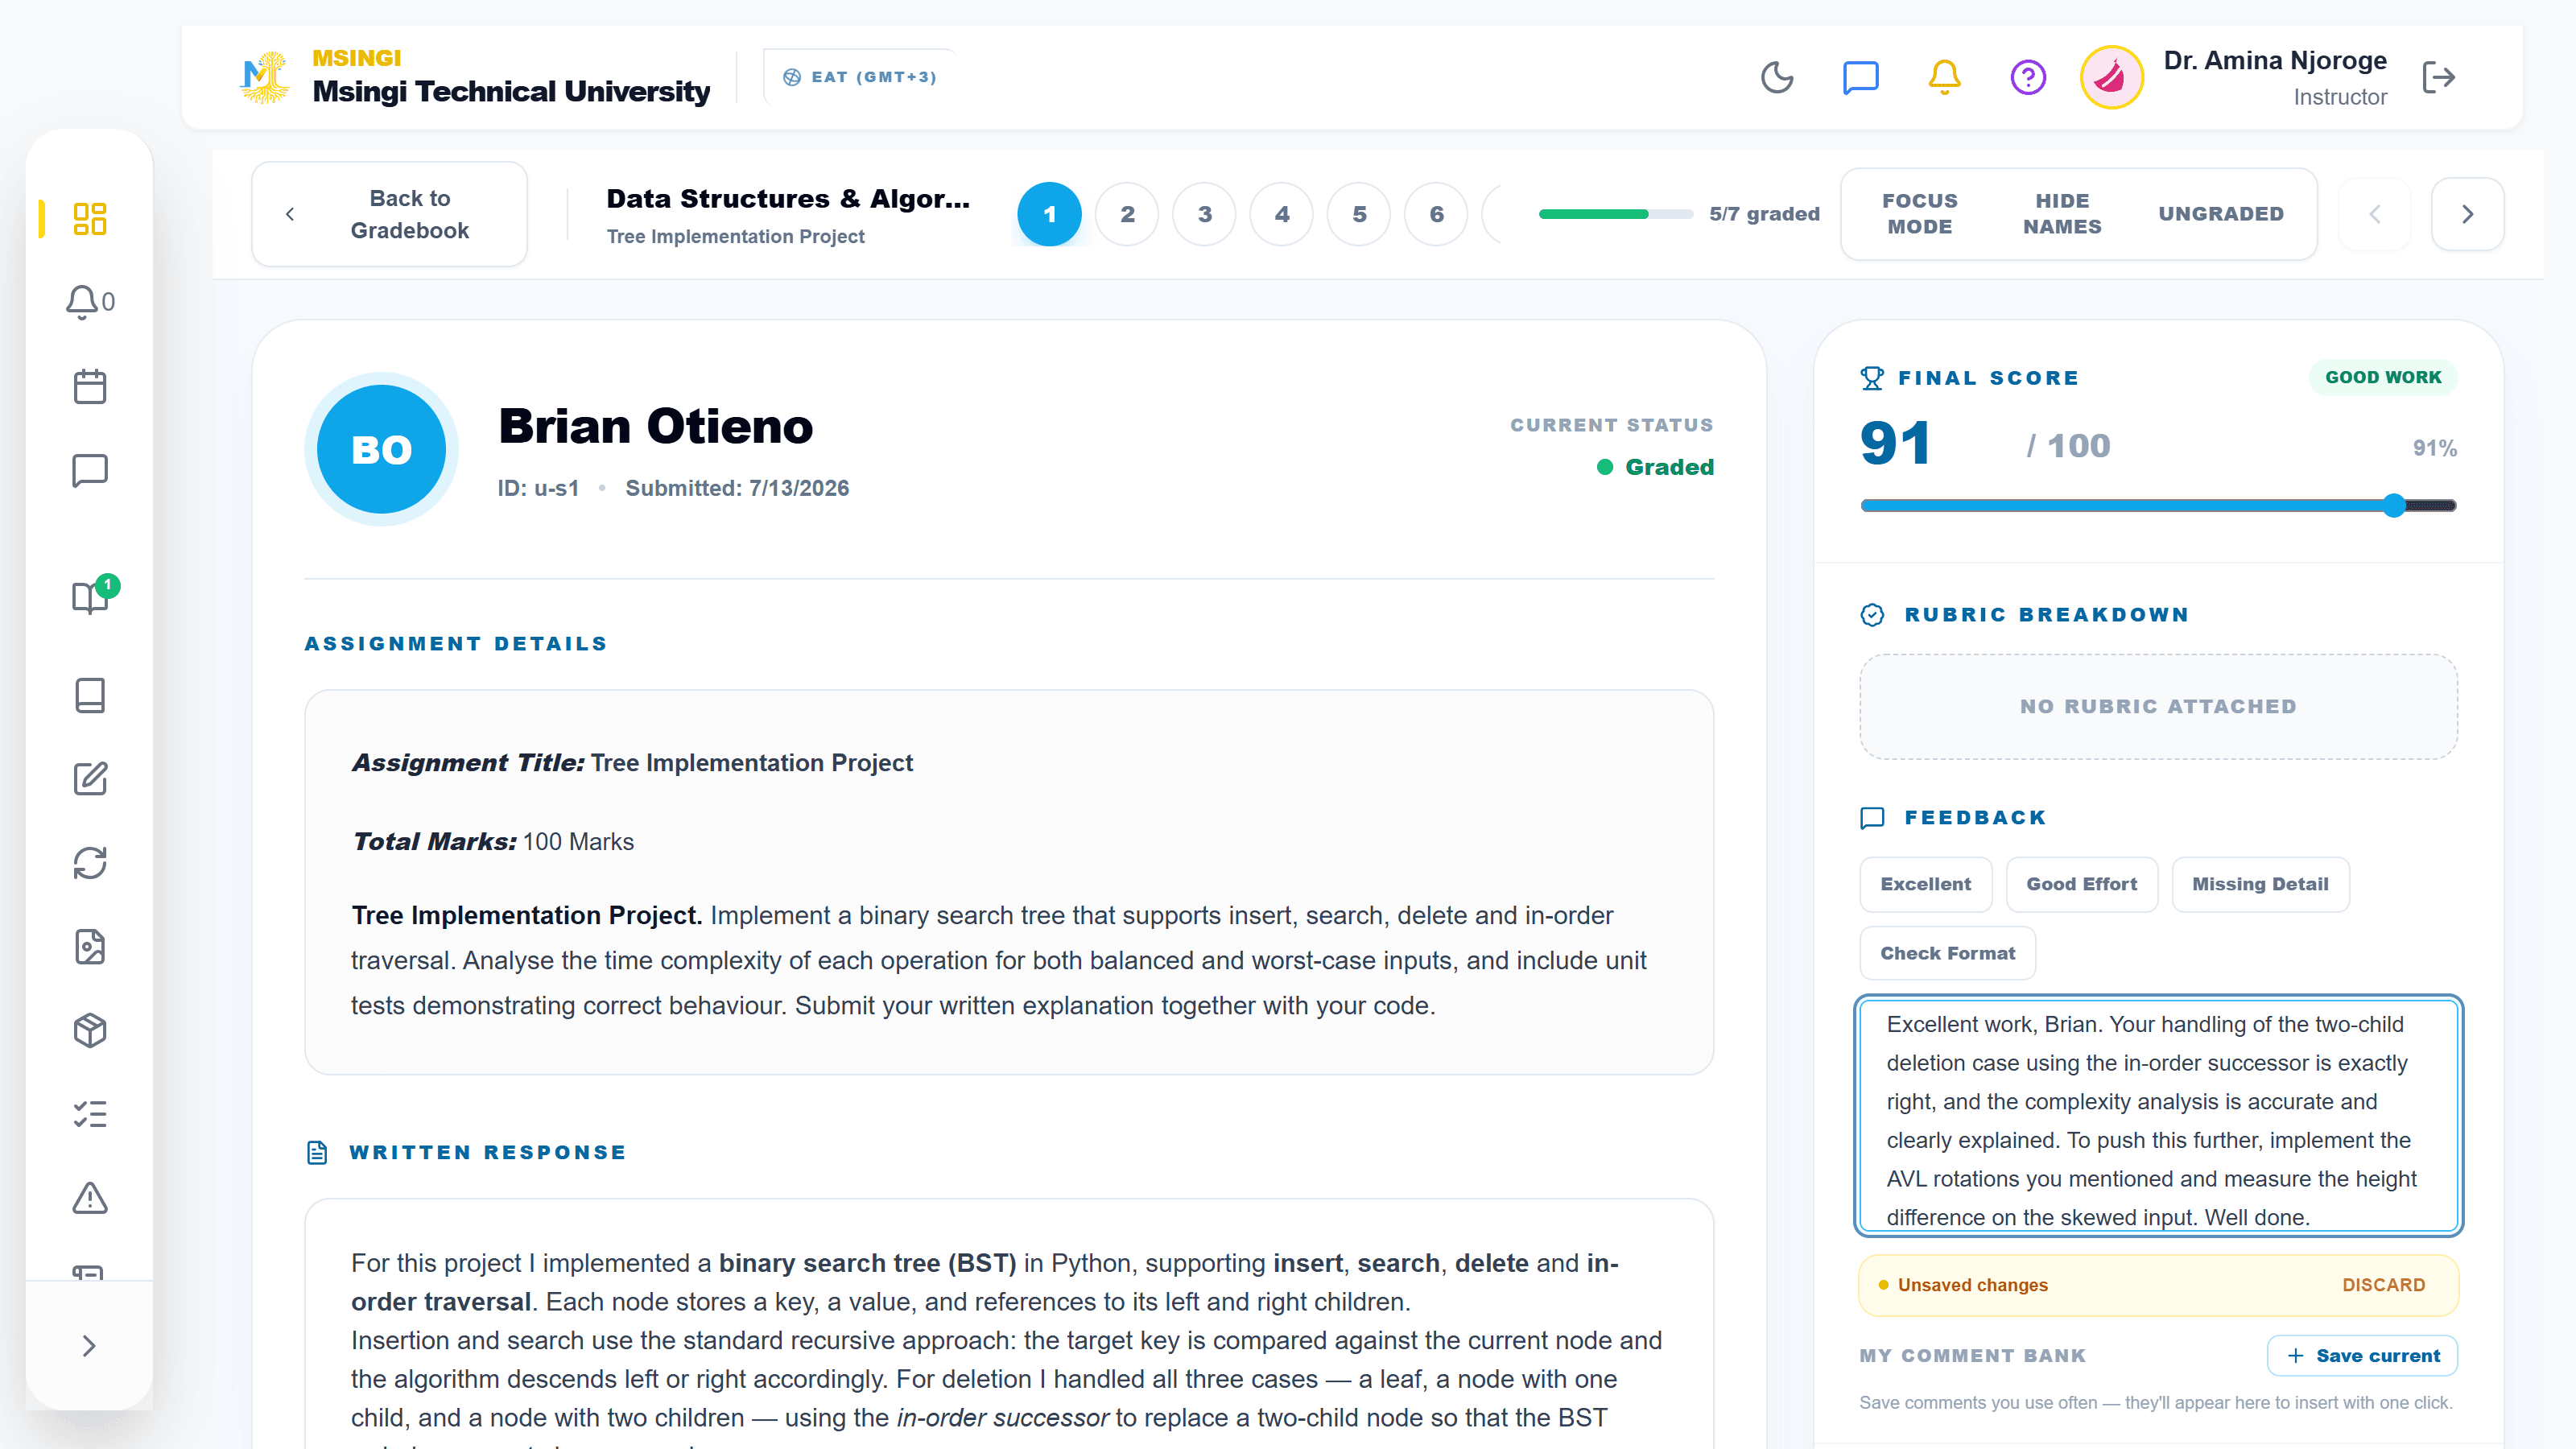The image size is (2576, 1449).
Task: Open the warning triangle icon in sidebar
Action: 90,1198
